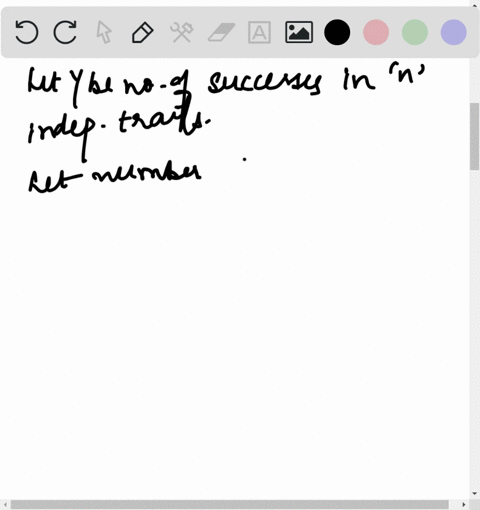Click the handwritten word "success" on canvas
Viewport: 480px width, 510px height.
click(x=265, y=82)
